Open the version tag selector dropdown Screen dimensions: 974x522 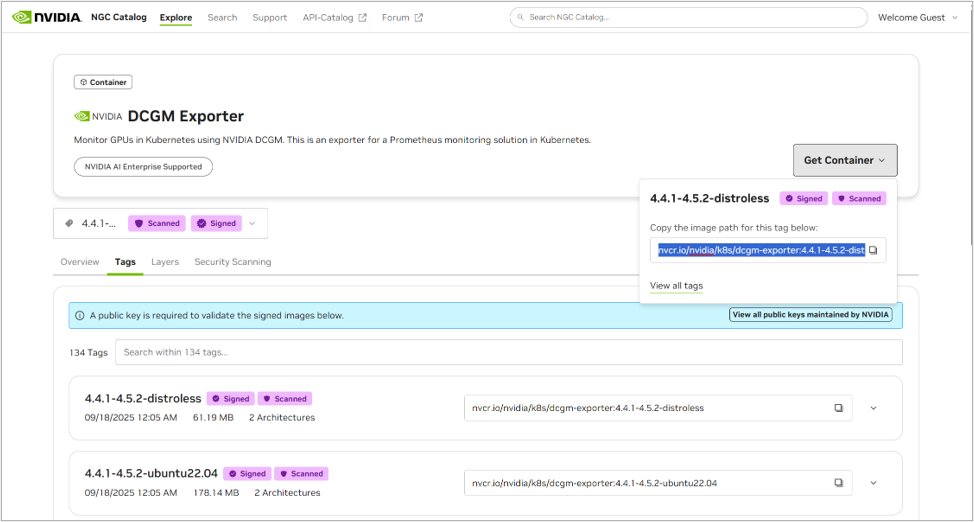[x=252, y=224]
